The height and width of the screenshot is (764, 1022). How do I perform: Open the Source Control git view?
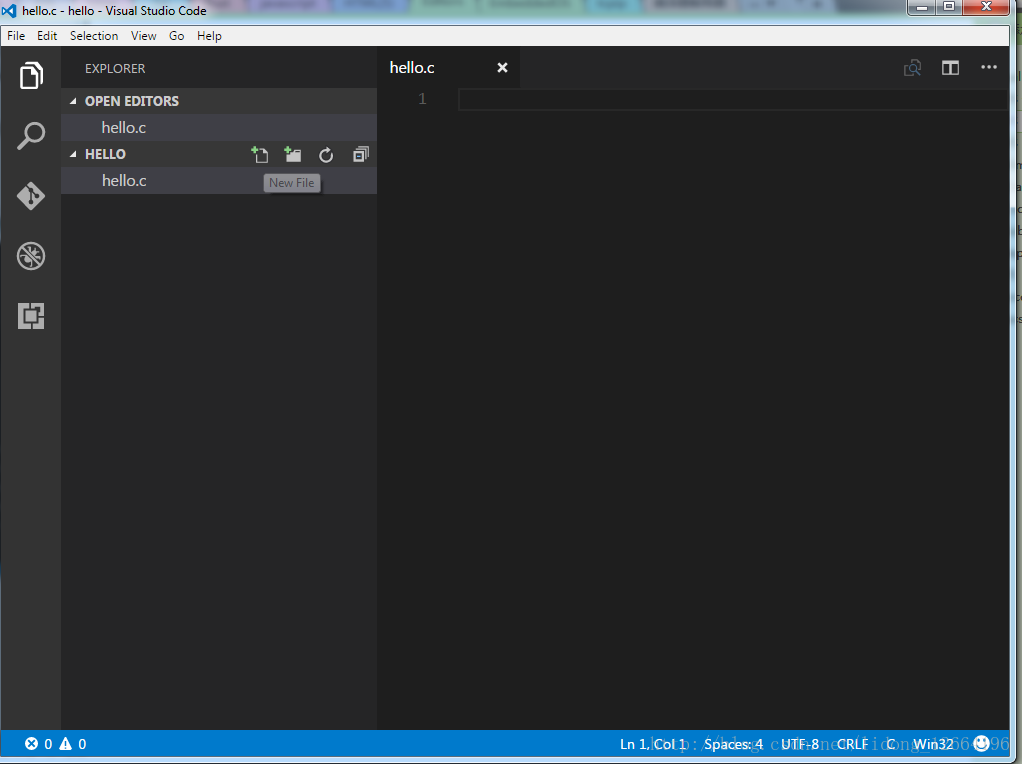(x=31, y=196)
